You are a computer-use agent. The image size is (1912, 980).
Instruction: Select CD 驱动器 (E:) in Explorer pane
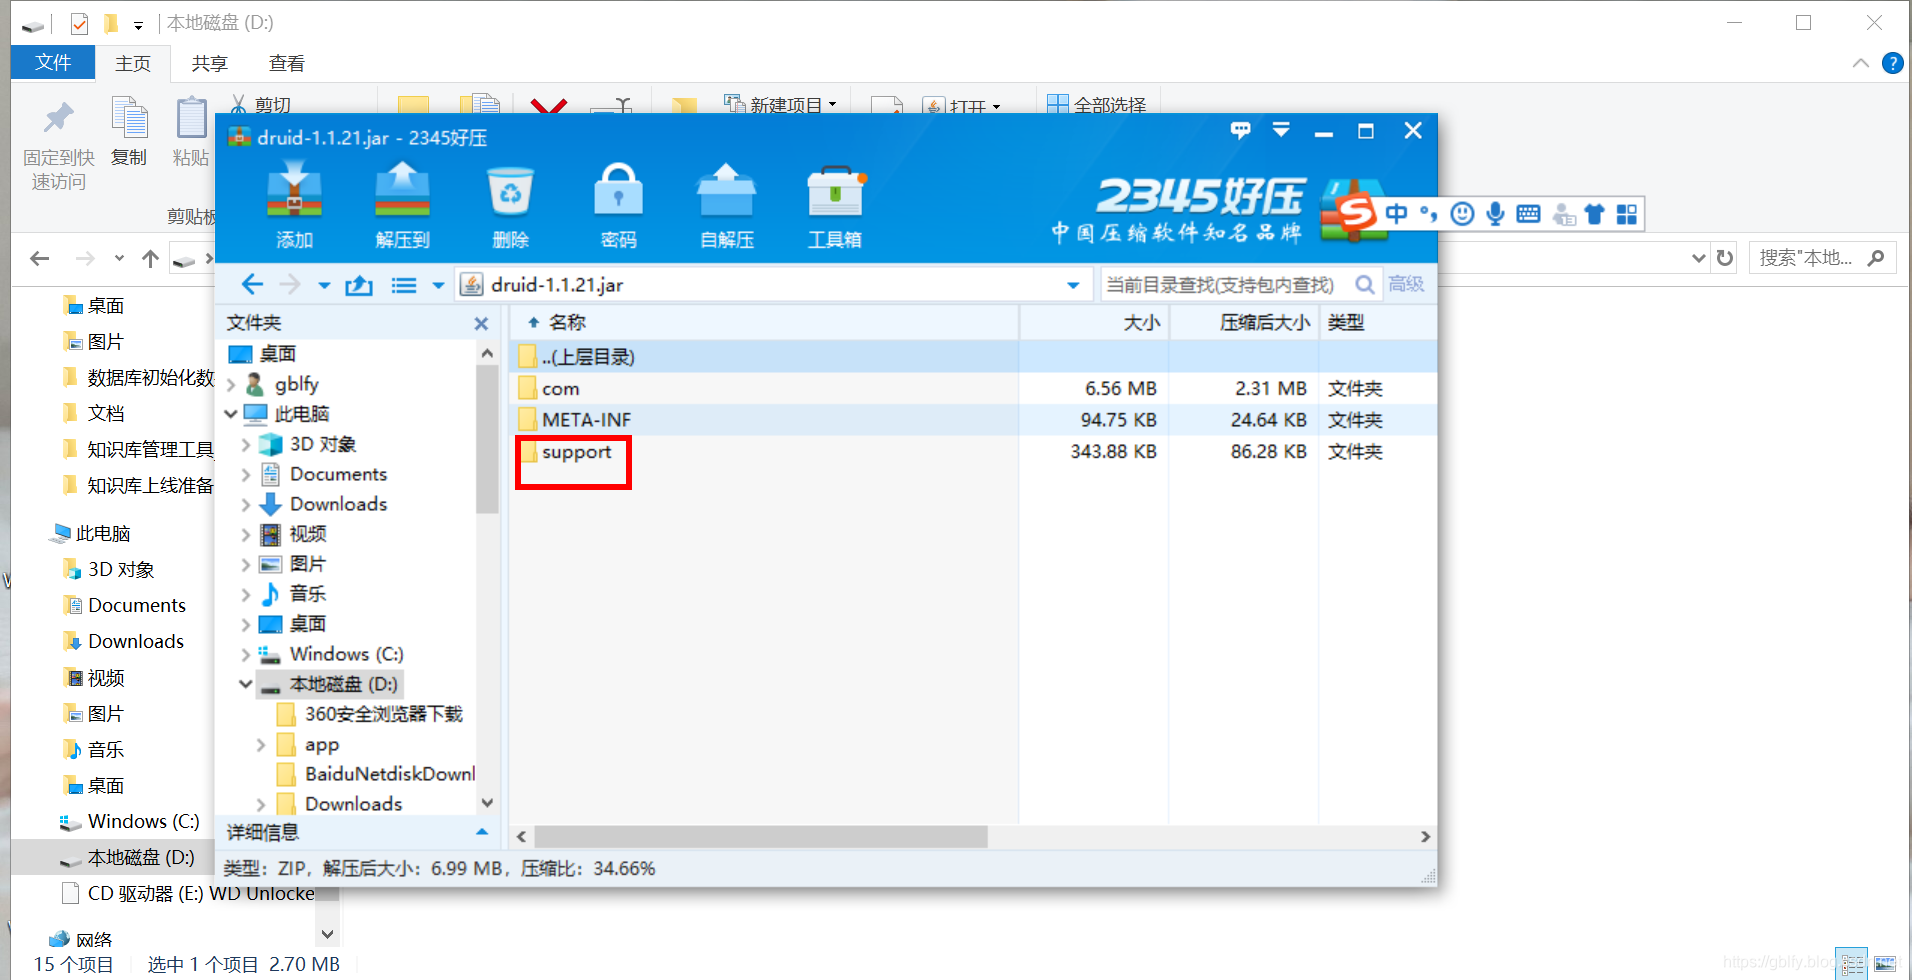(x=188, y=893)
